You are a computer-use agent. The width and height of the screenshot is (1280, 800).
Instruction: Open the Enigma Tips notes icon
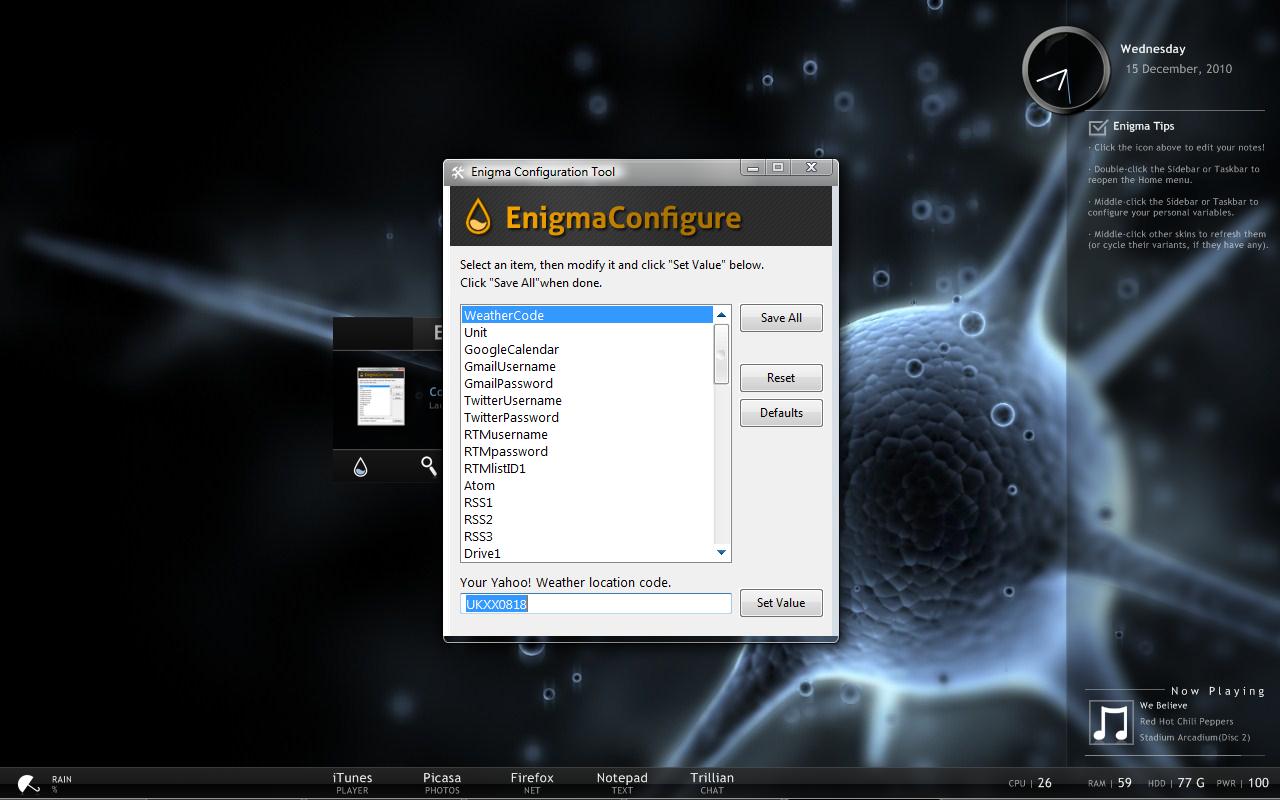[1100, 126]
